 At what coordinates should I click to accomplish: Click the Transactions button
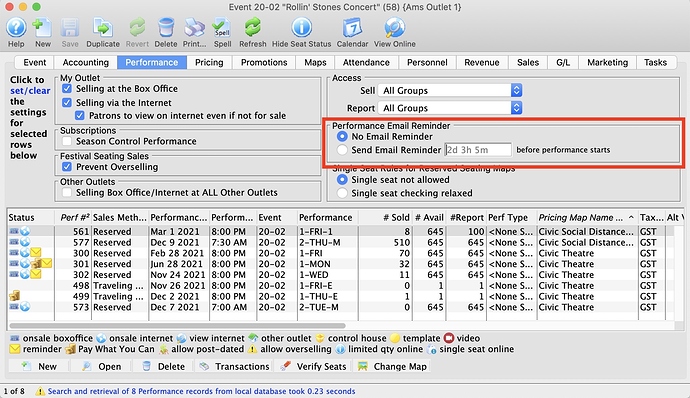pyautogui.click(x=234, y=366)
